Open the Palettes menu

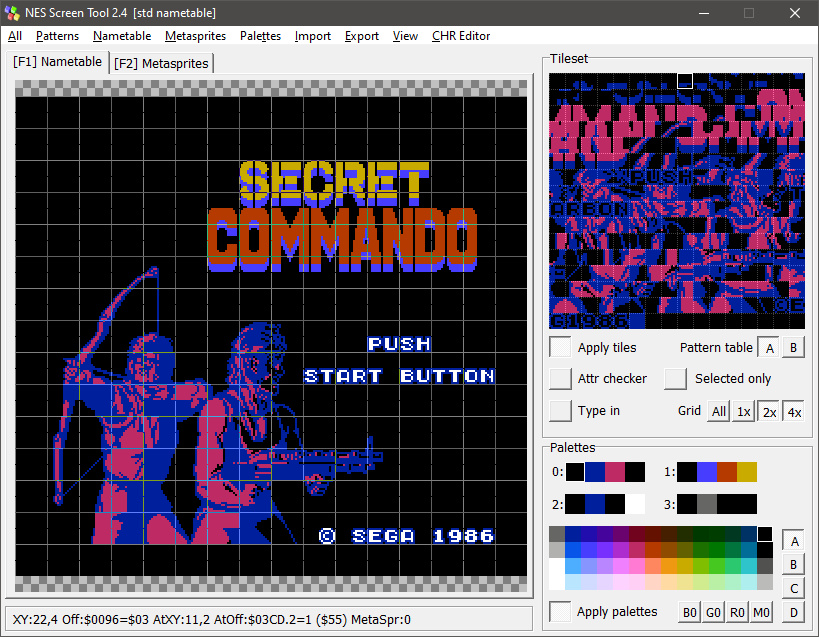click(x=260, y=36)
